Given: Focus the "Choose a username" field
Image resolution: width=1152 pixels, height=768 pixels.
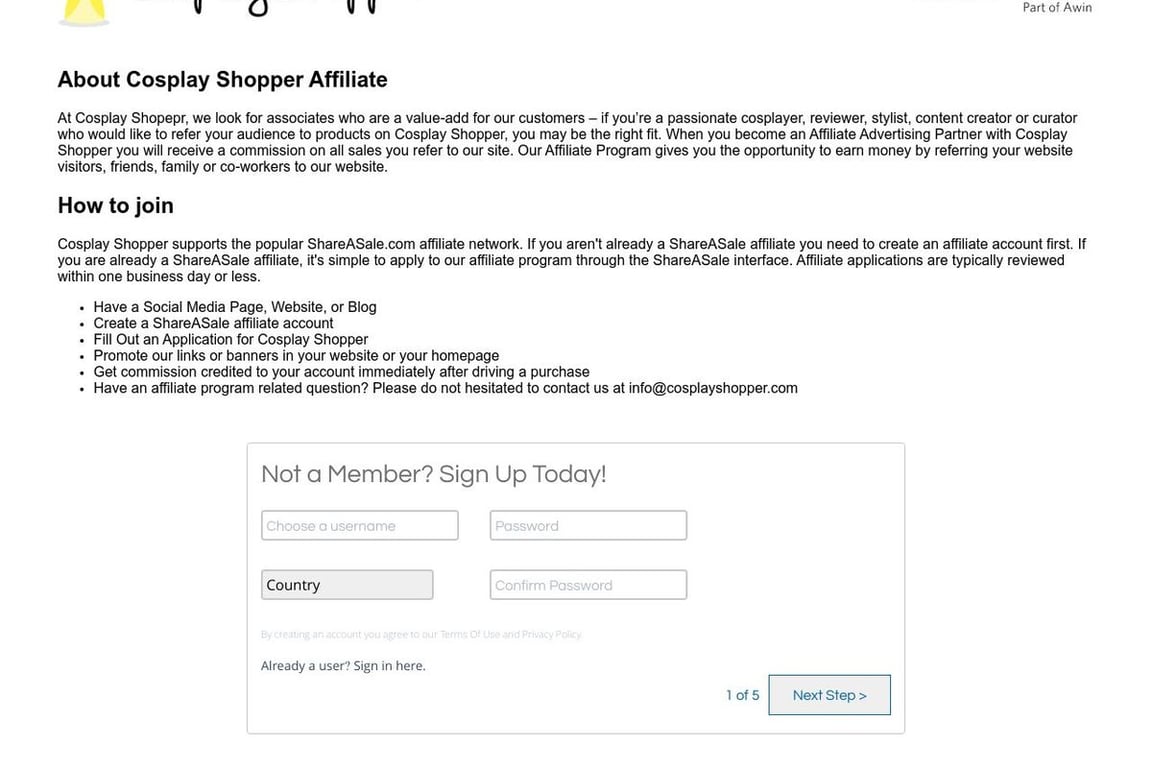Looking at the screenshot, I should point(359,526).
